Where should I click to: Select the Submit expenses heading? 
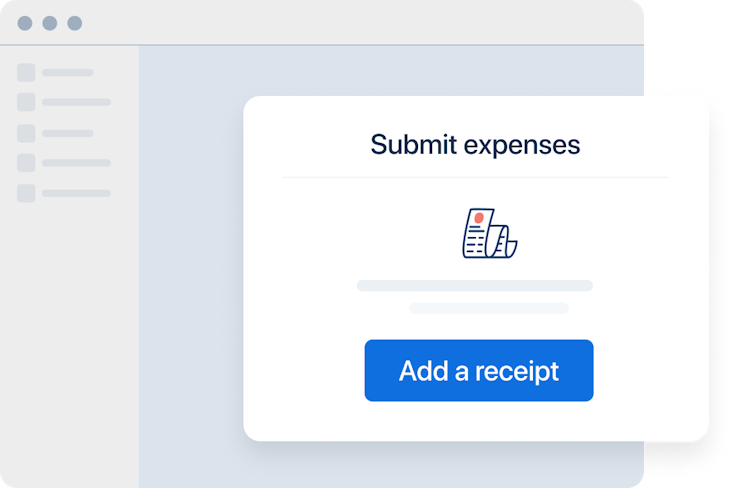[x=475, y=145]
